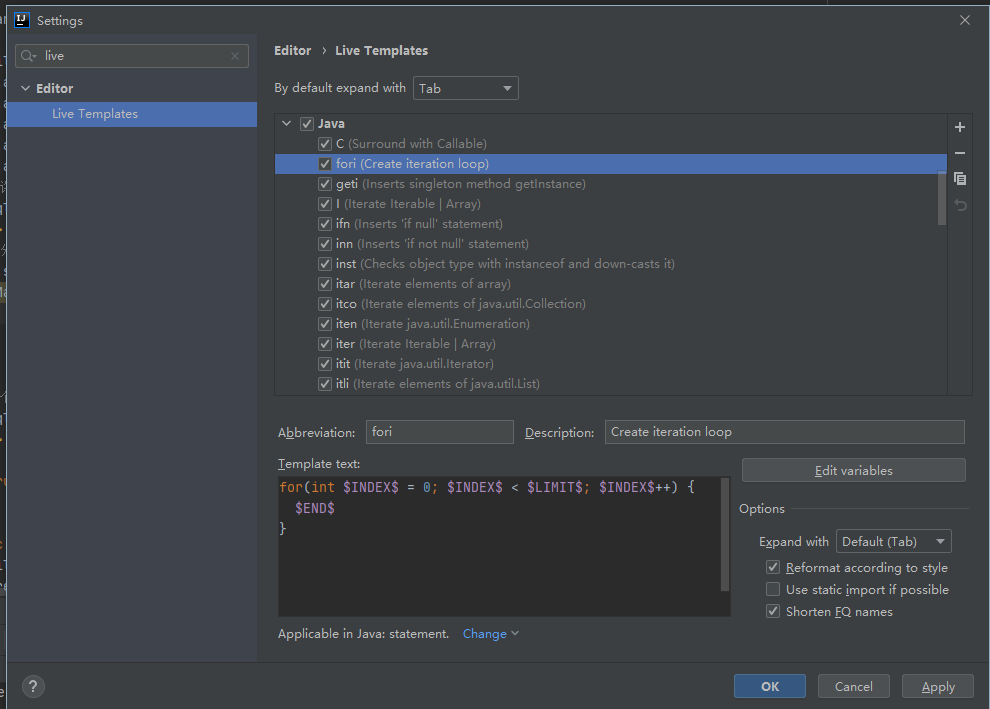Collapse the Editor section in sidebar
Screen dimensions: 990x709
click(26, 88)
